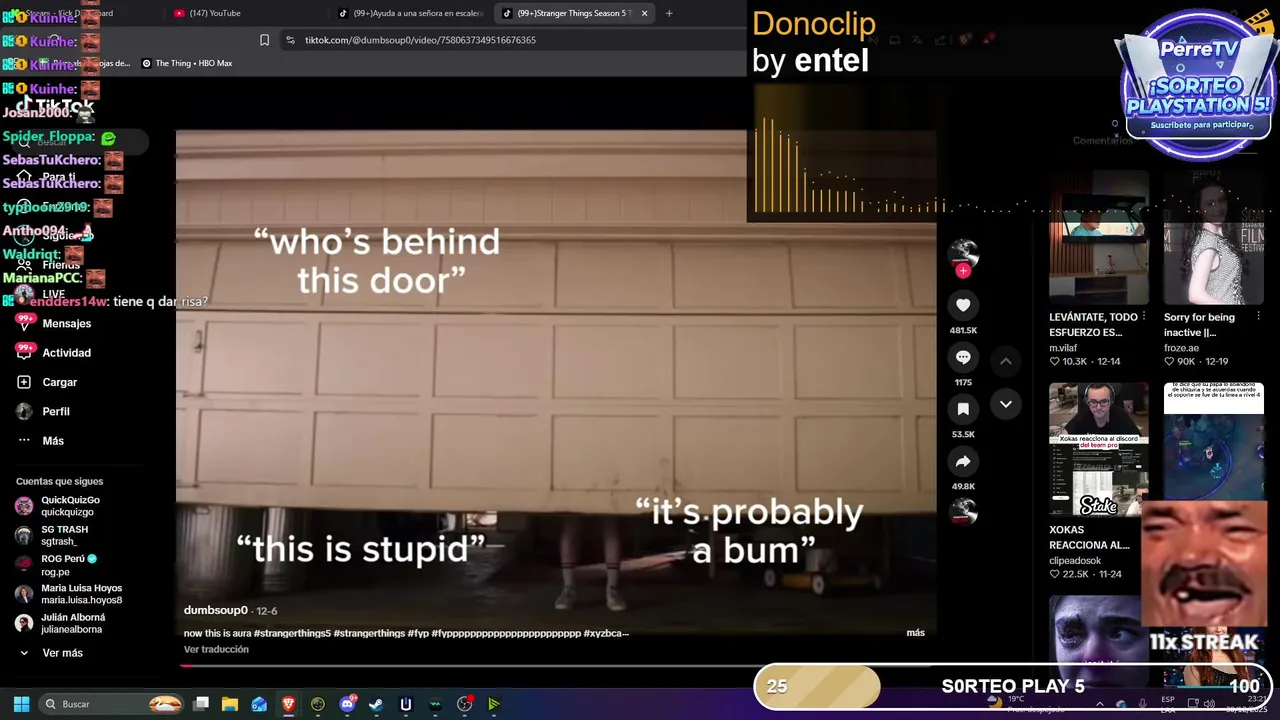
Task: Switch to the YouTube (147) browser tab
Action: pos(245,13)
